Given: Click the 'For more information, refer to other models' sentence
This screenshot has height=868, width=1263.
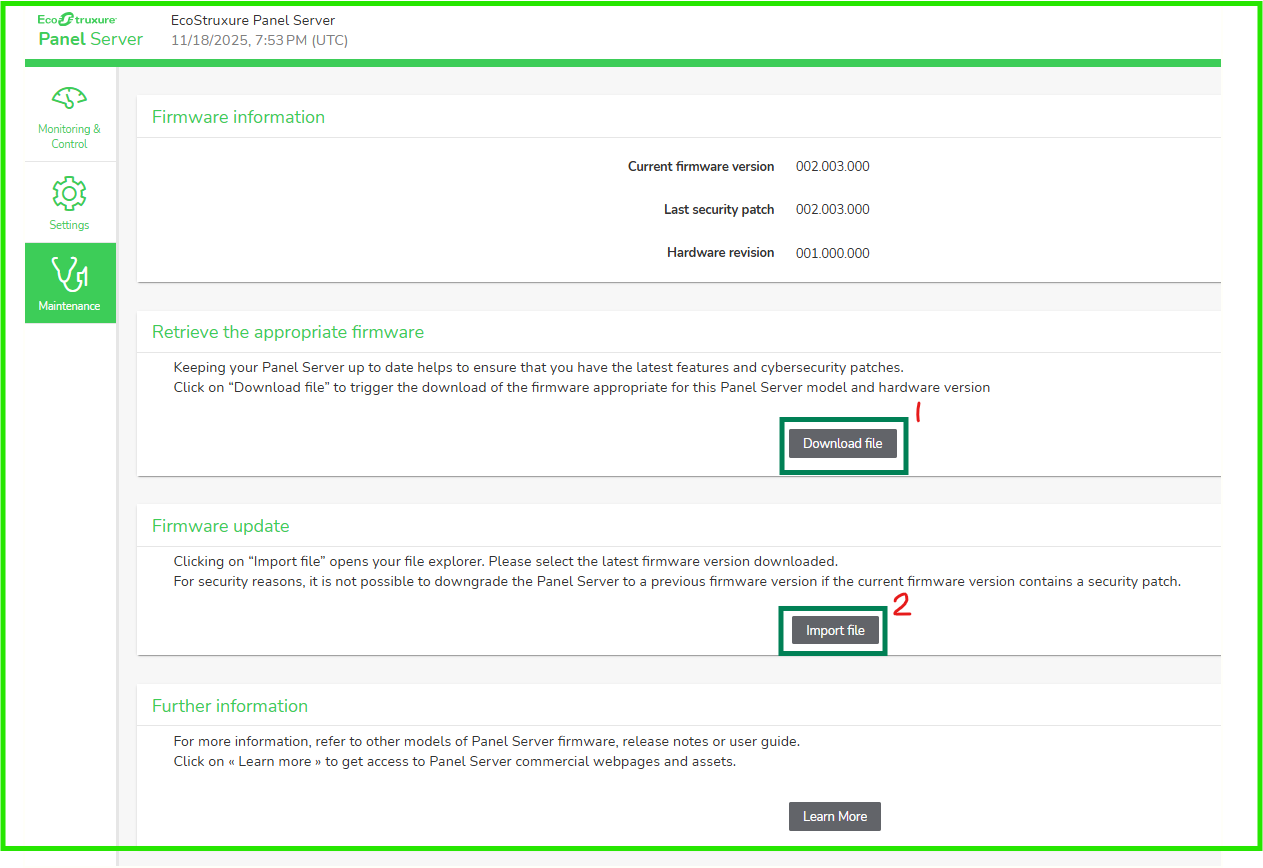Looking at the screenshot, I should [x=486, y=742].
